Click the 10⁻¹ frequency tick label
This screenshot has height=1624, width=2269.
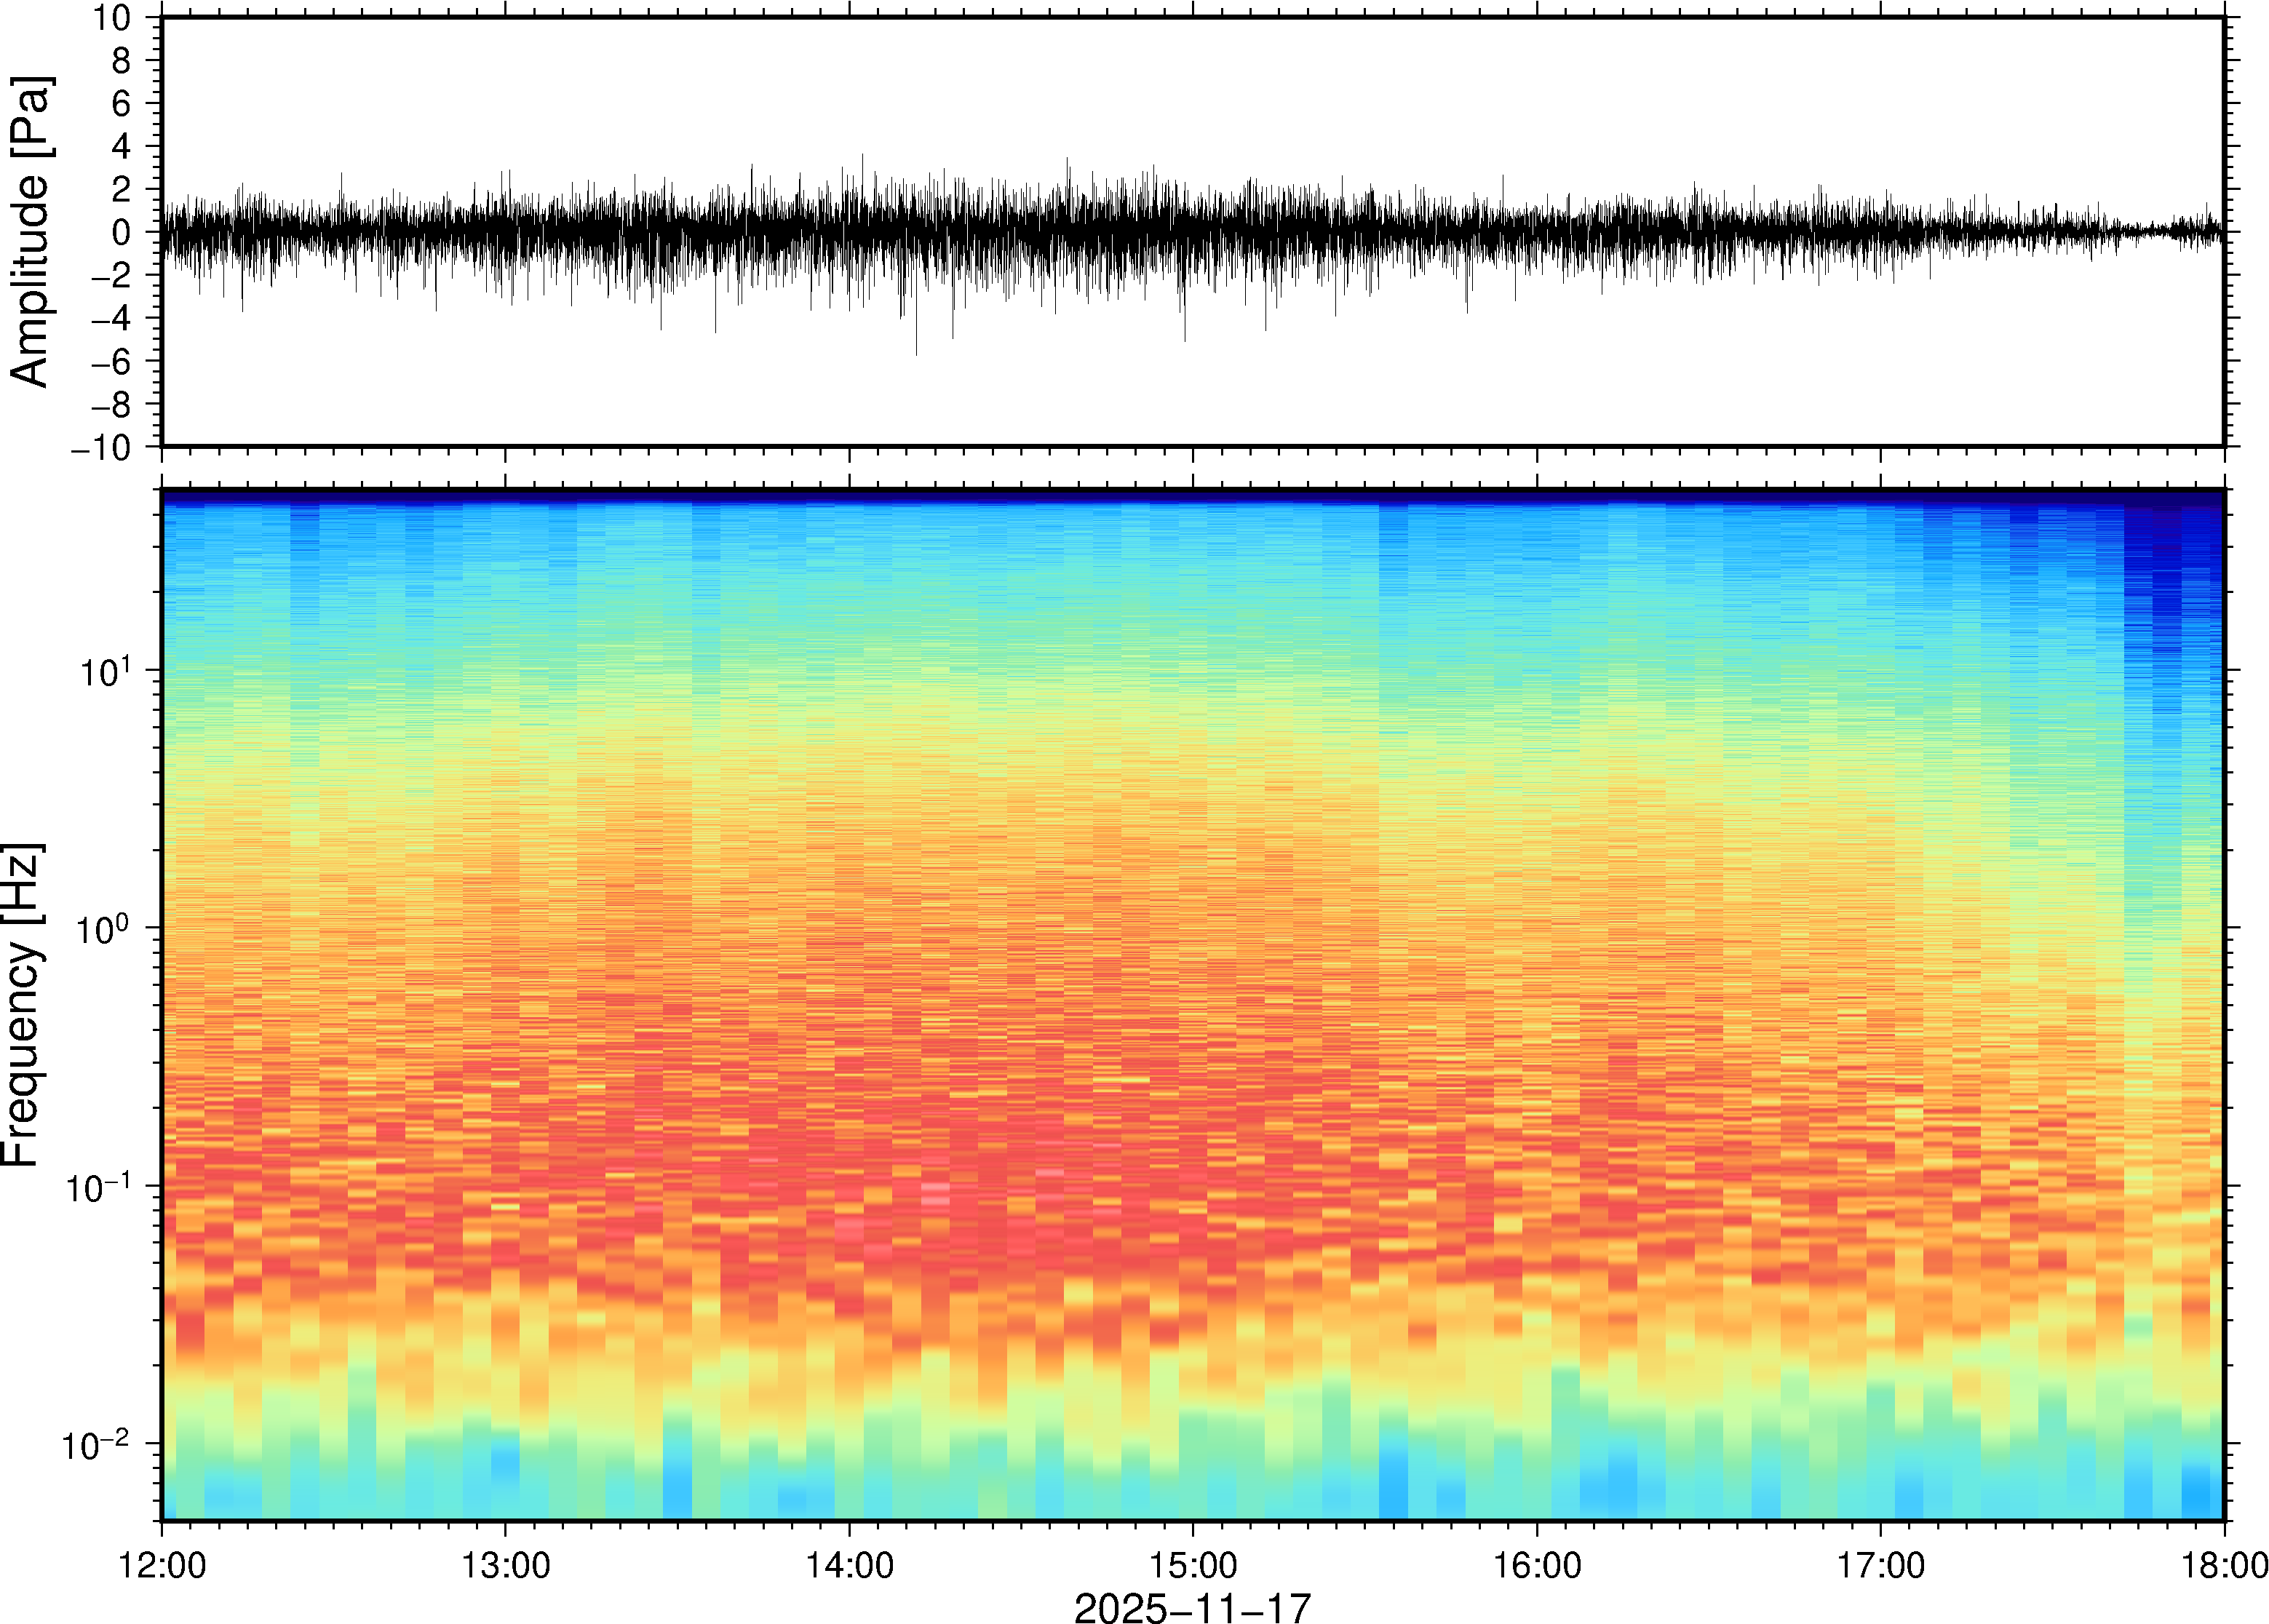[x=98, y=1186]
